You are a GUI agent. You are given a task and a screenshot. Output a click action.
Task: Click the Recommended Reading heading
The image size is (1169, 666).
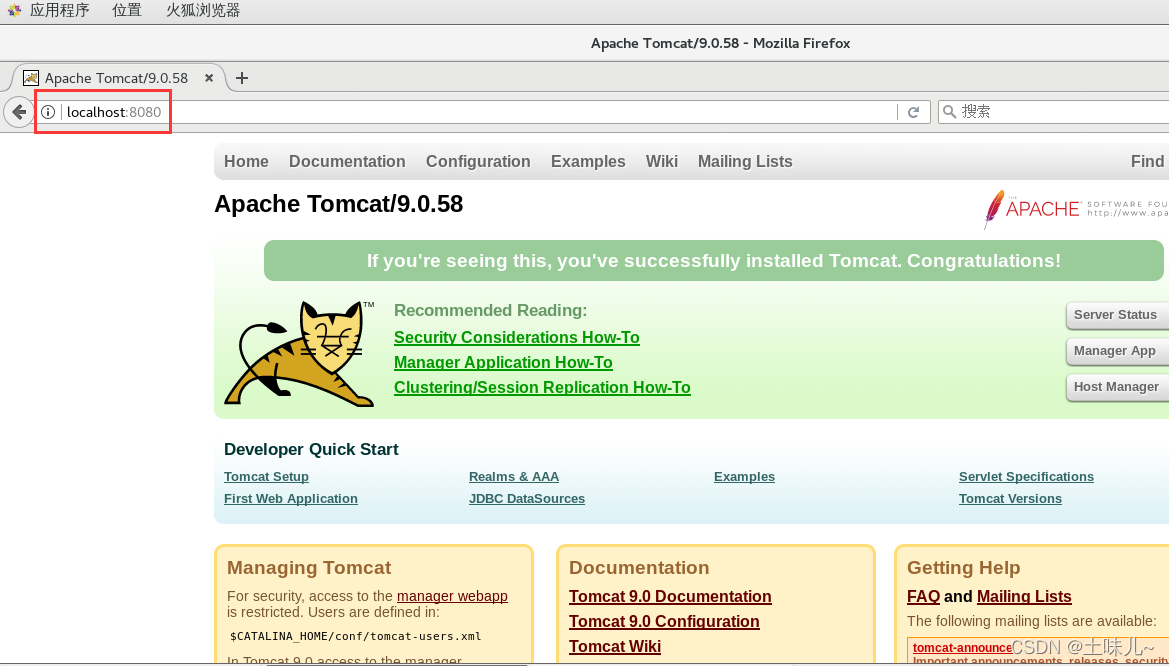pyautogui.click(x=491, y=310)
